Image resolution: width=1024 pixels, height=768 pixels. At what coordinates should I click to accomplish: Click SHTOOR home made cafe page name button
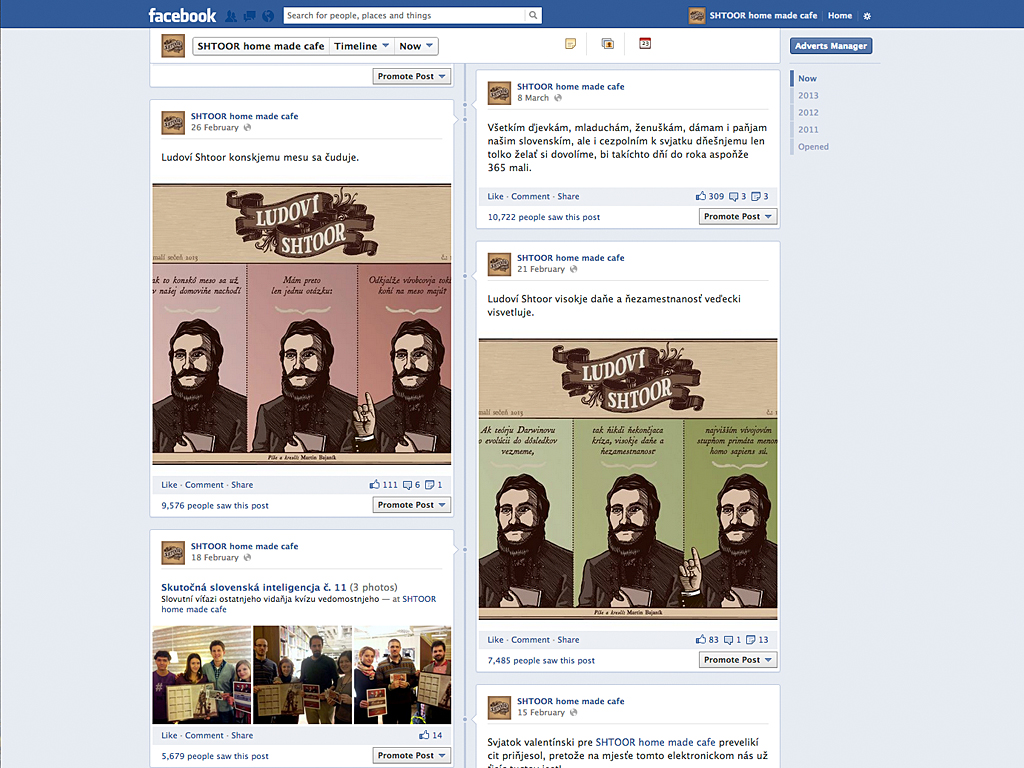pos(261,46)
